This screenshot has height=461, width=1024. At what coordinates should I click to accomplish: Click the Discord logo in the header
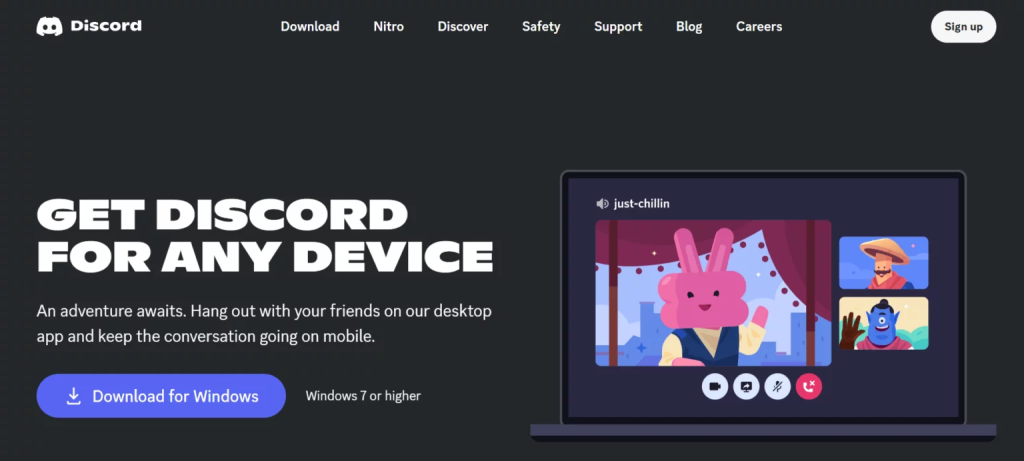click(89, 26)
